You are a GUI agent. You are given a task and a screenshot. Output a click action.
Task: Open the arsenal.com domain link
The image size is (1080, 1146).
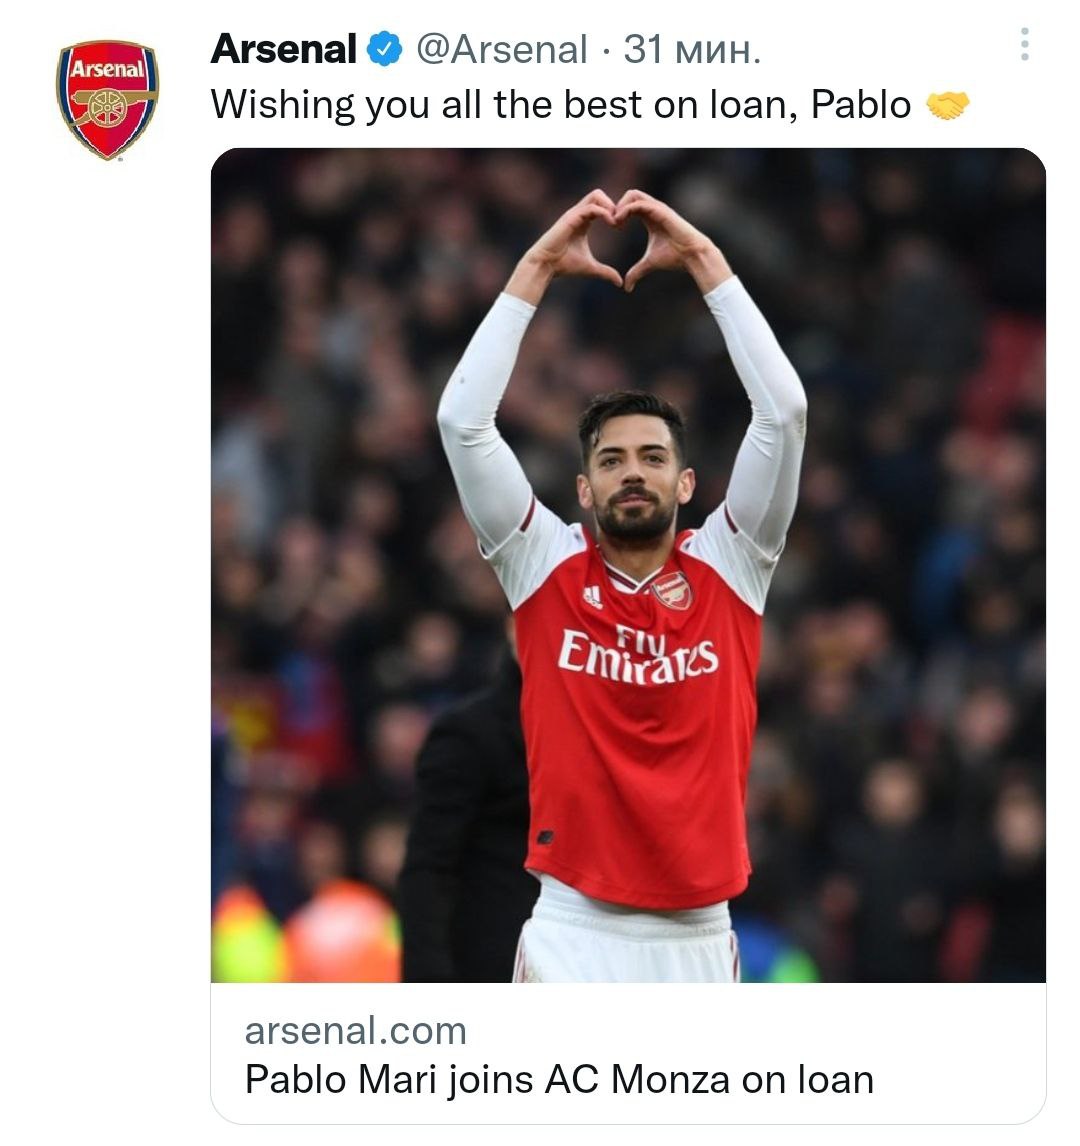pos(355,1031)
